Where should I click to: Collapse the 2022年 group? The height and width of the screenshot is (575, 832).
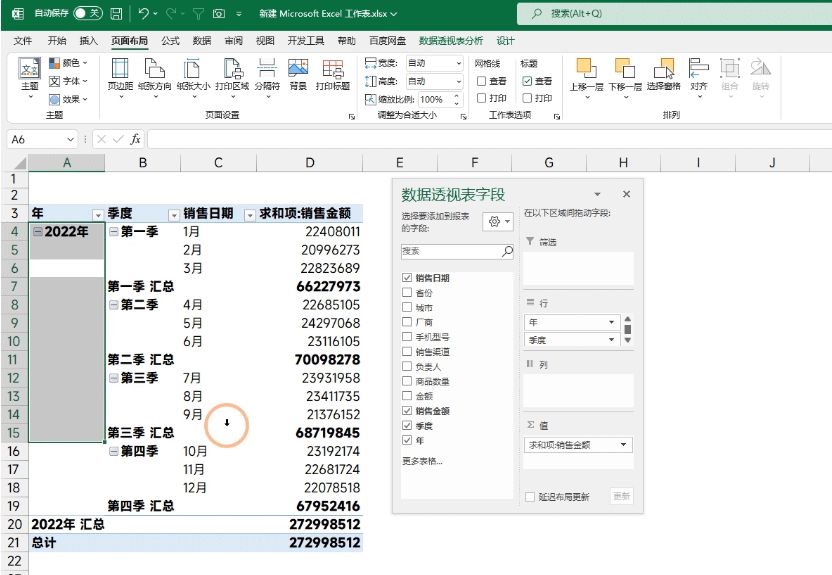click(x=37, y=231)
